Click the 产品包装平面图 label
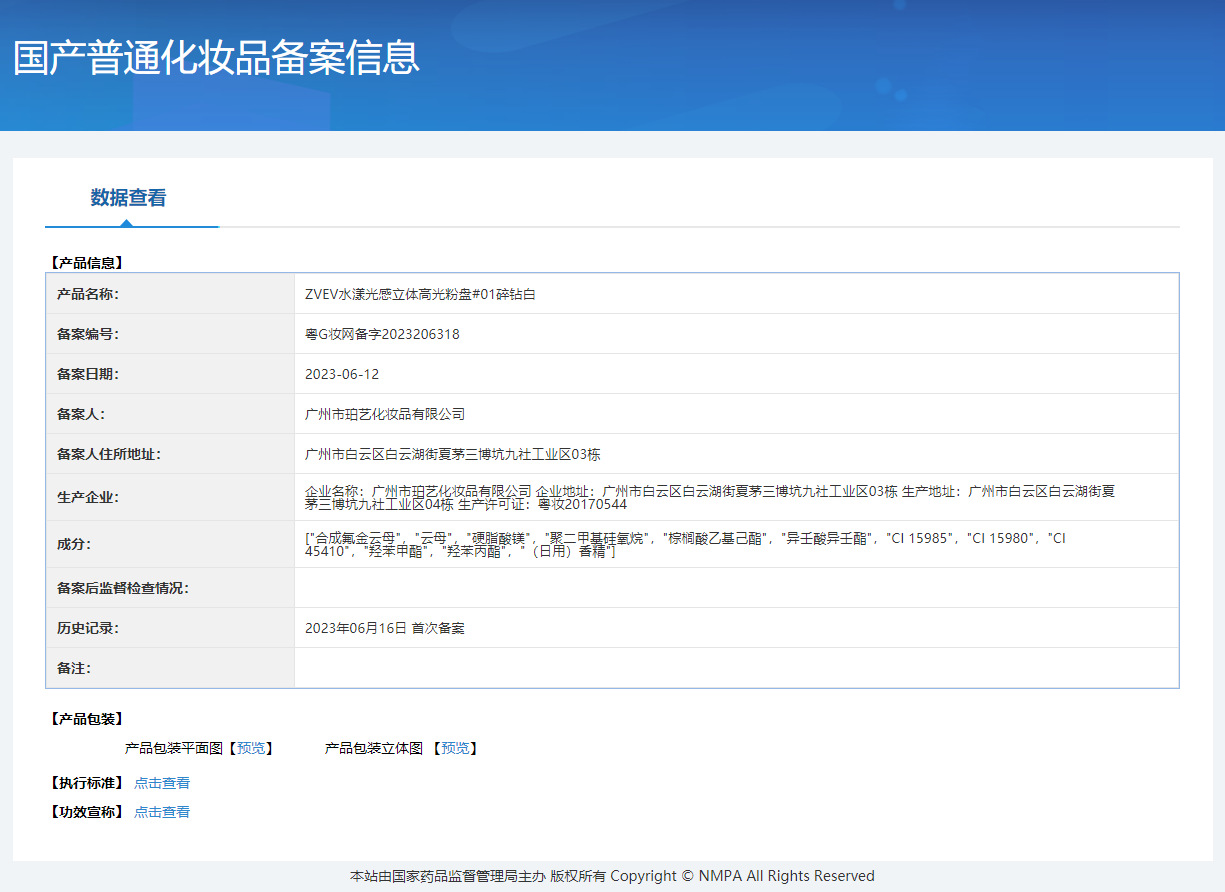1225x892 pixels. 174,748
